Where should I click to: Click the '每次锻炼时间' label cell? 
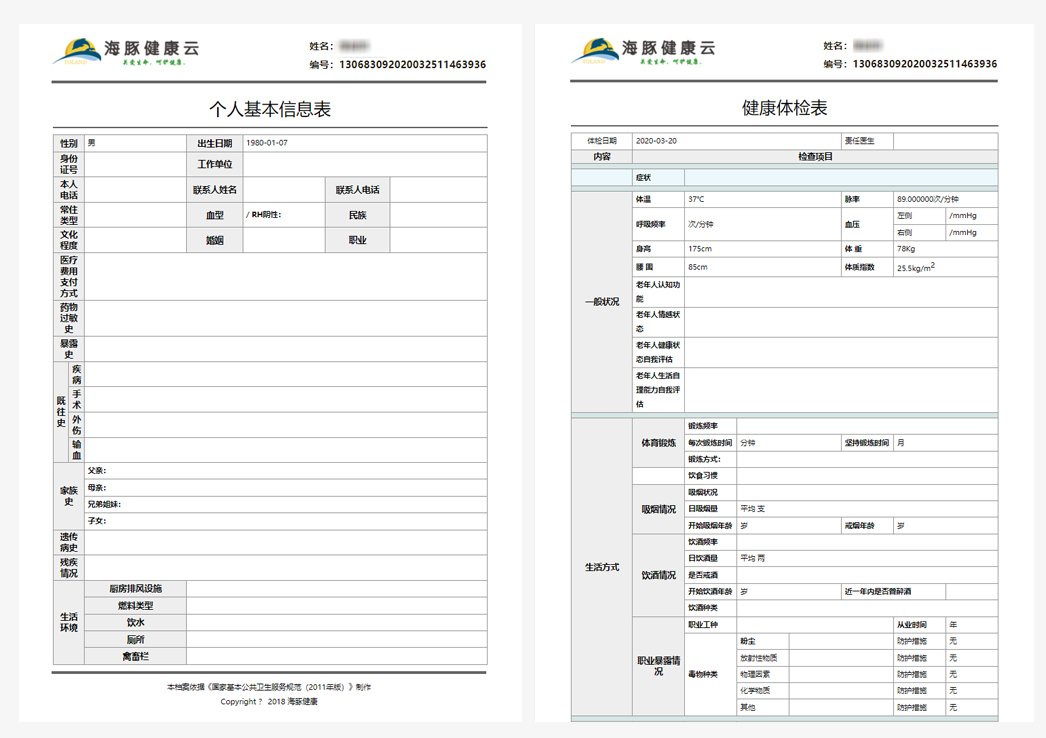click(710, 442)
